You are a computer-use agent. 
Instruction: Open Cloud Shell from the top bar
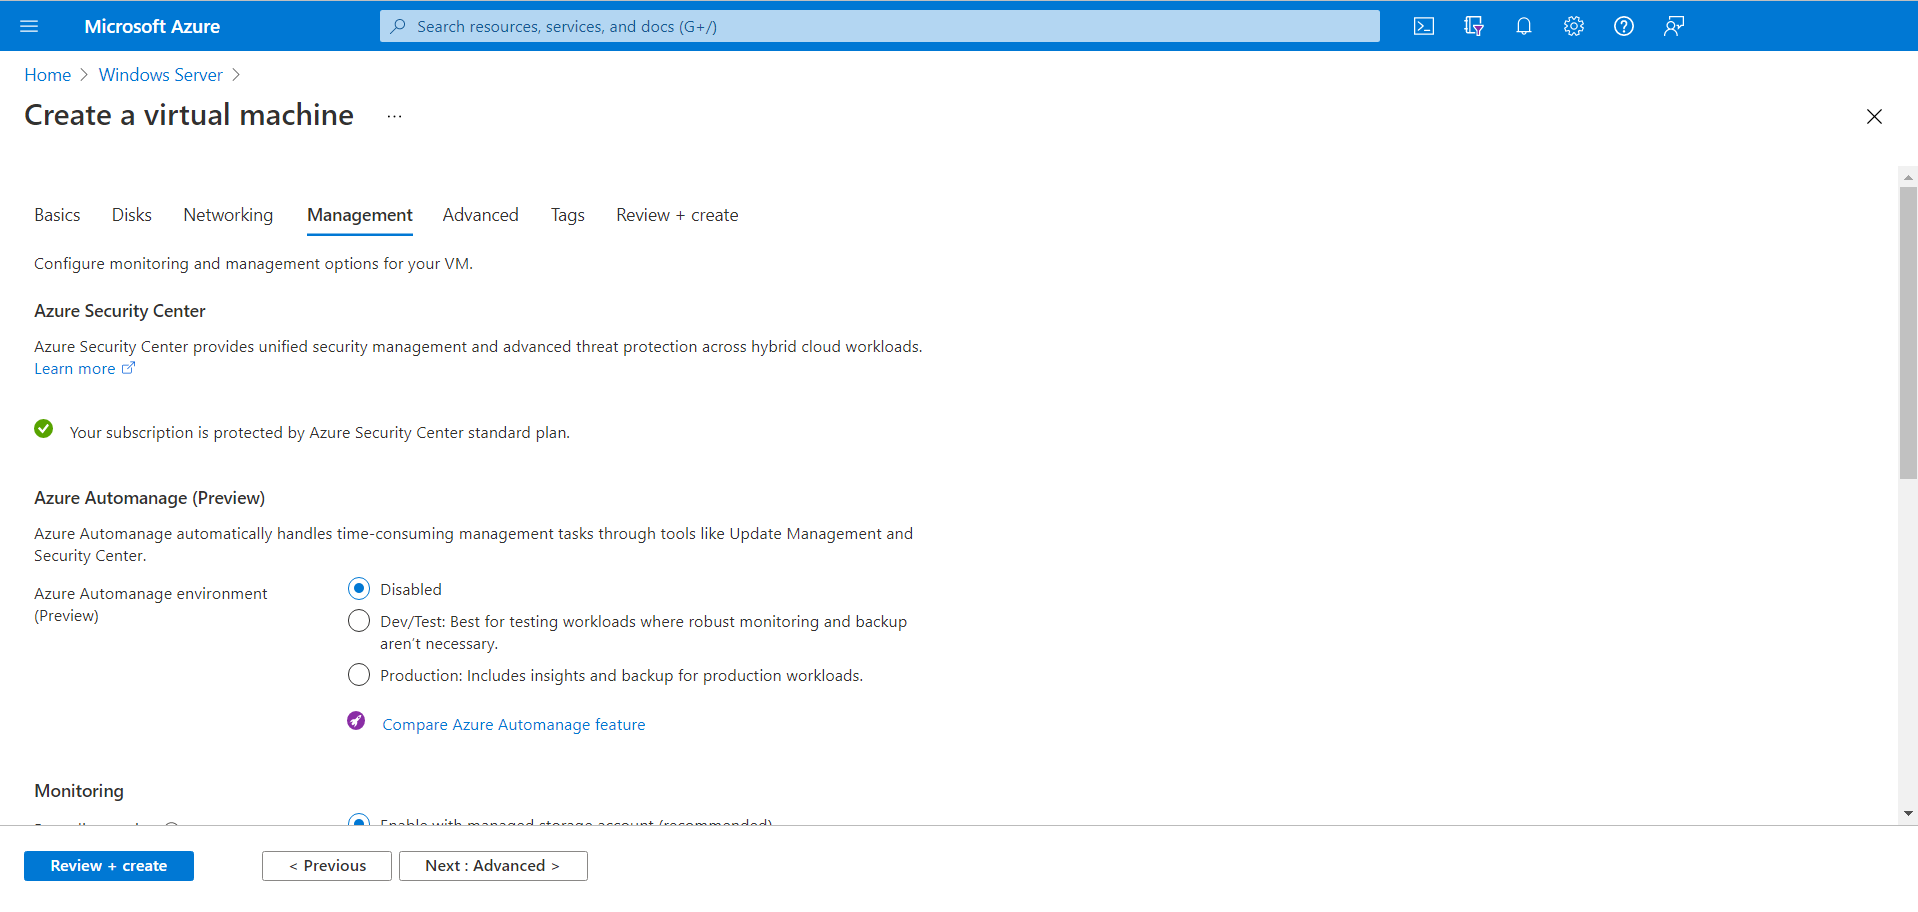point(1424,26)
